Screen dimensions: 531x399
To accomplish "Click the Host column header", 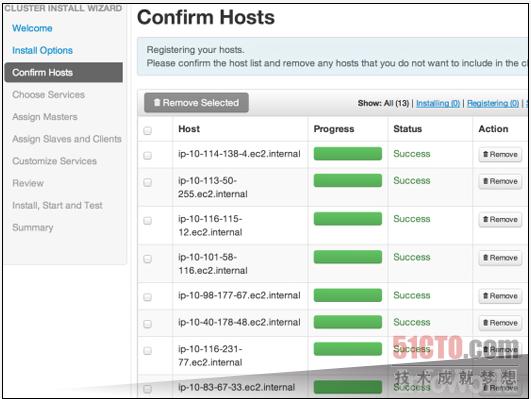I will (x=189, y=129).
